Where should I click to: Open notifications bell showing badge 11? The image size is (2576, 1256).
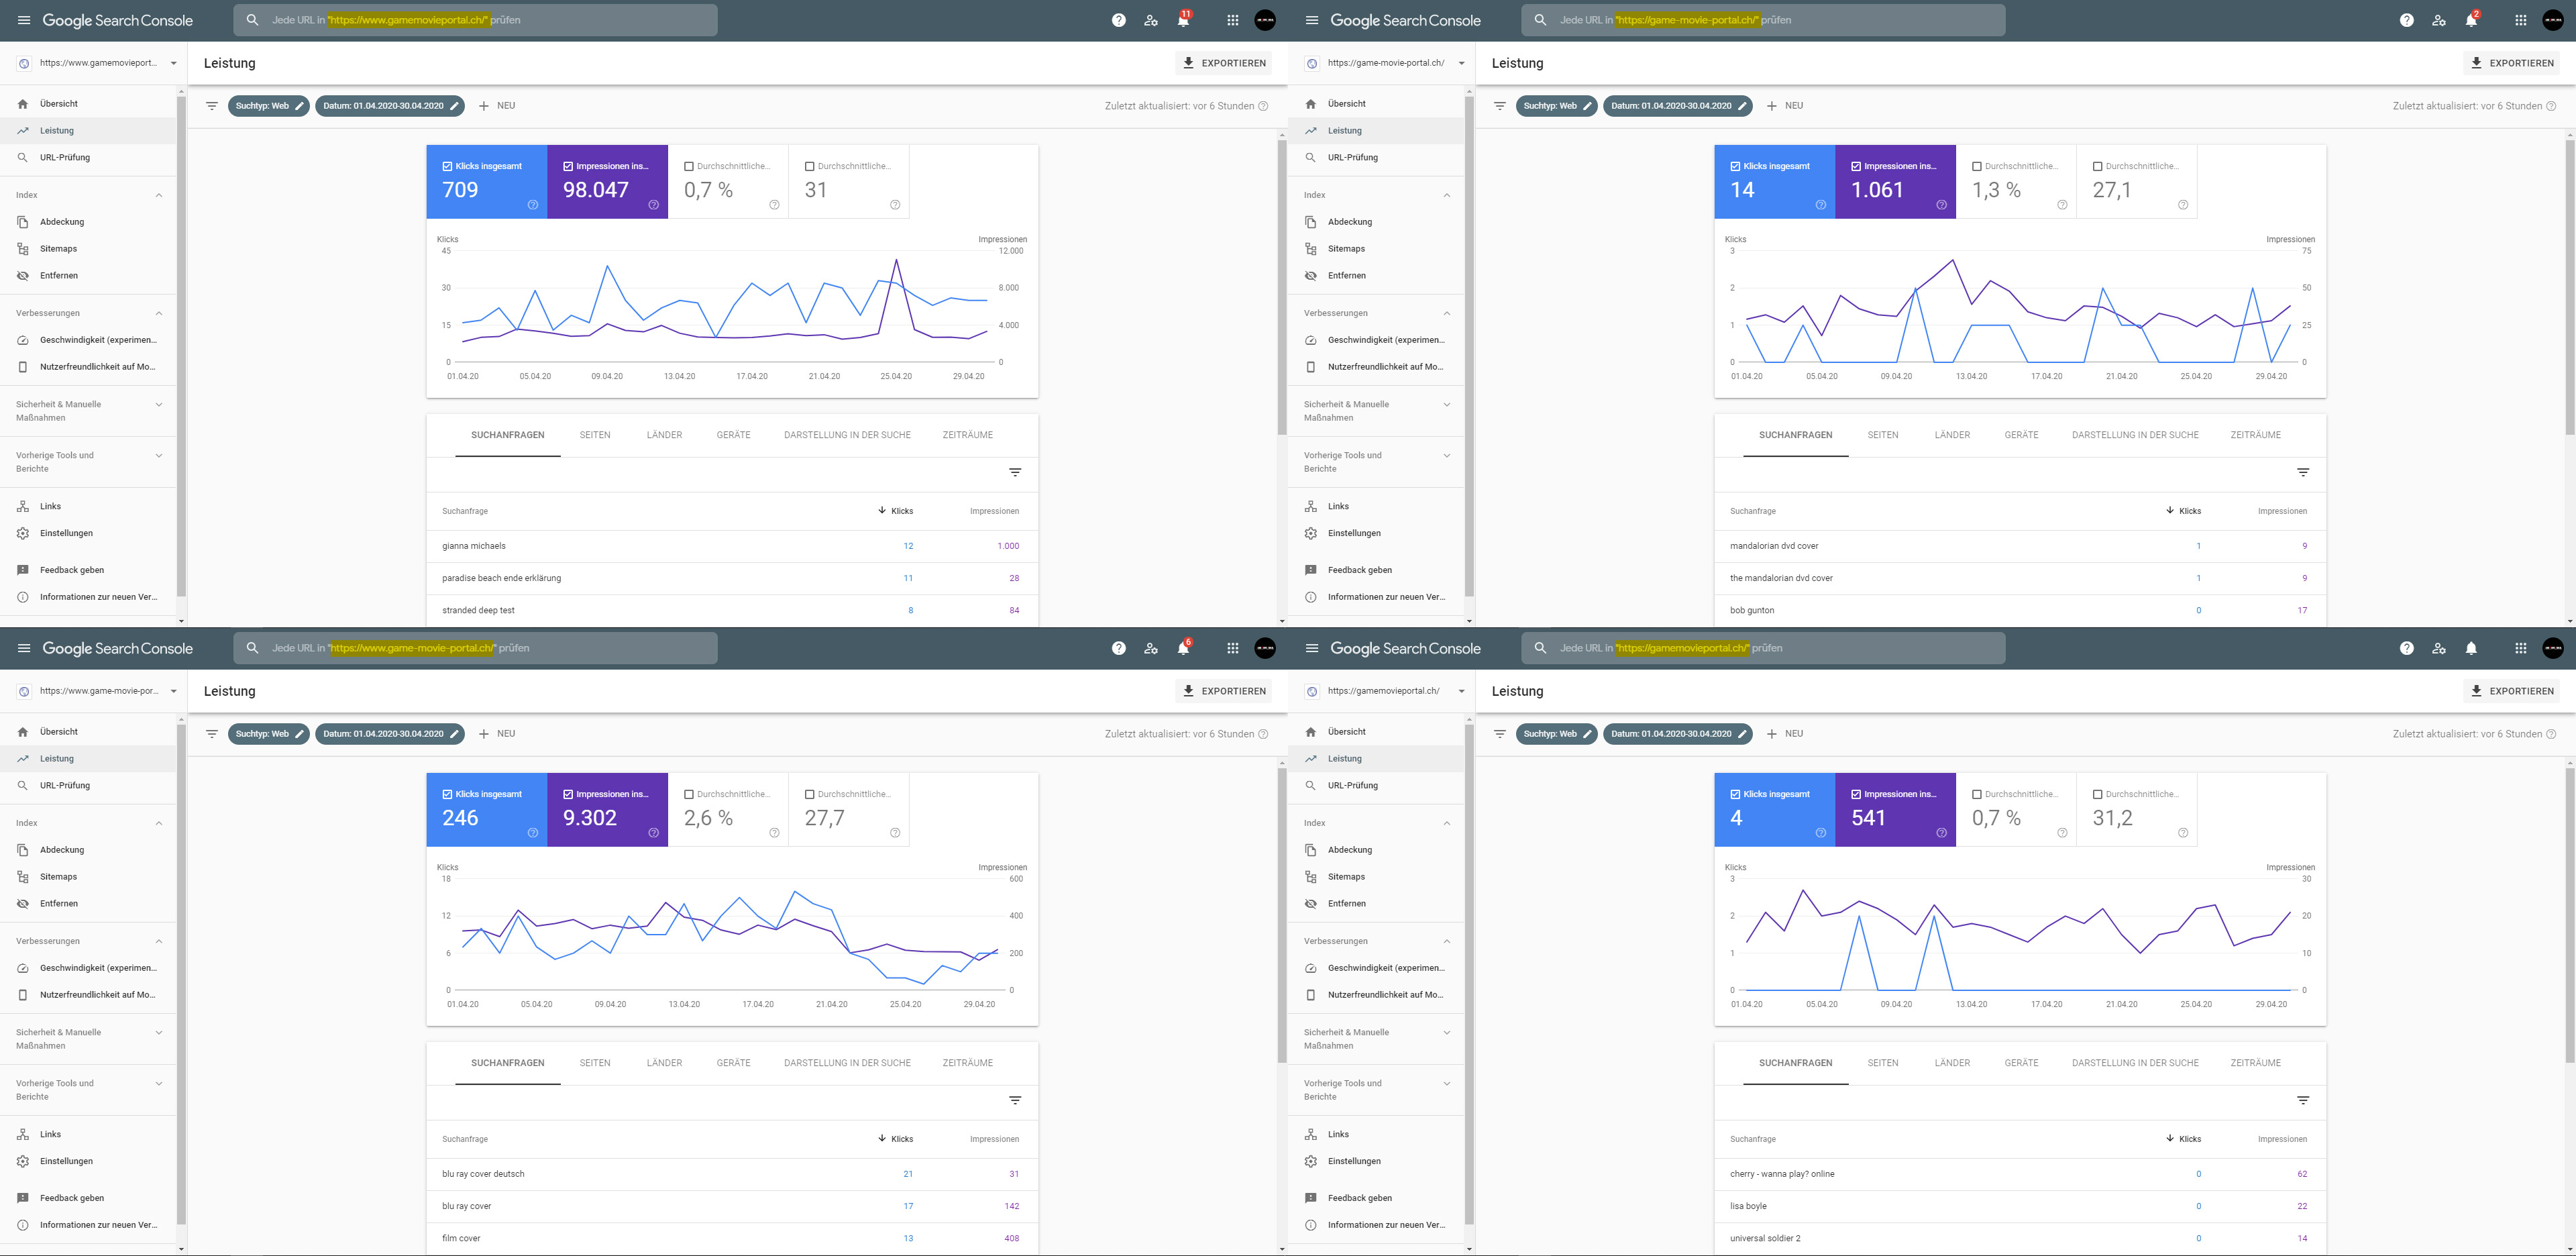click(1184, 20)
